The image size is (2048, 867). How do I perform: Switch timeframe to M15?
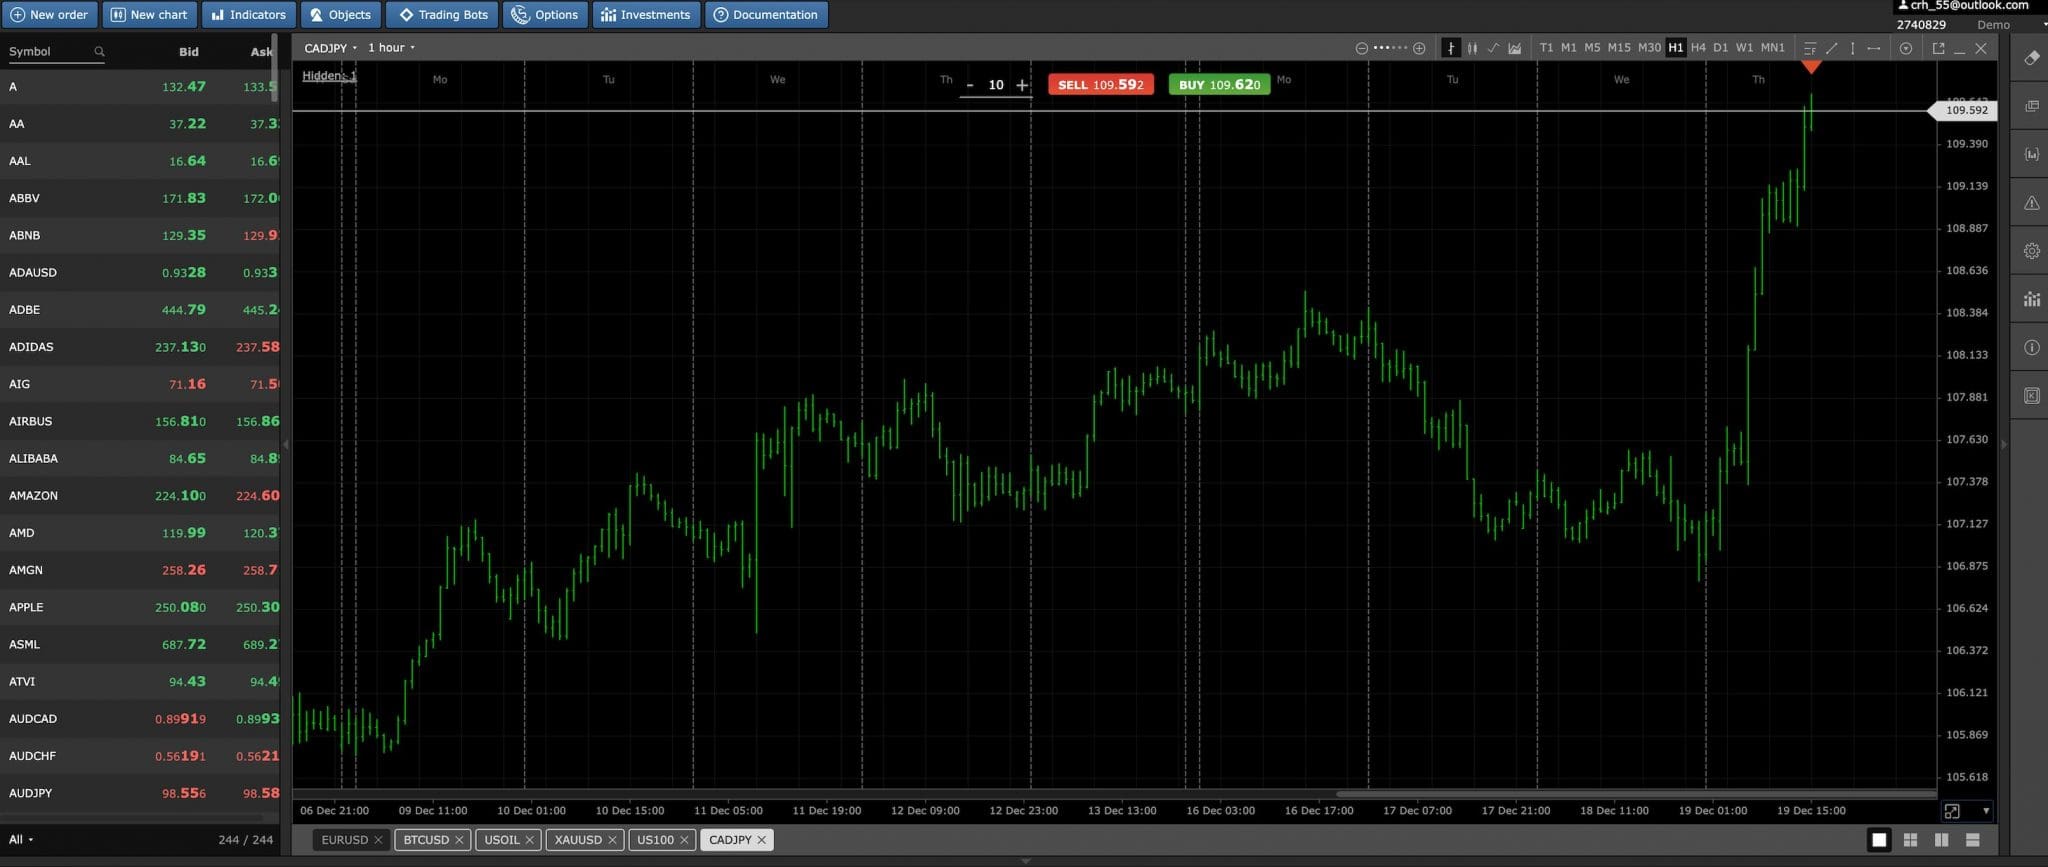coord(1619,48)
